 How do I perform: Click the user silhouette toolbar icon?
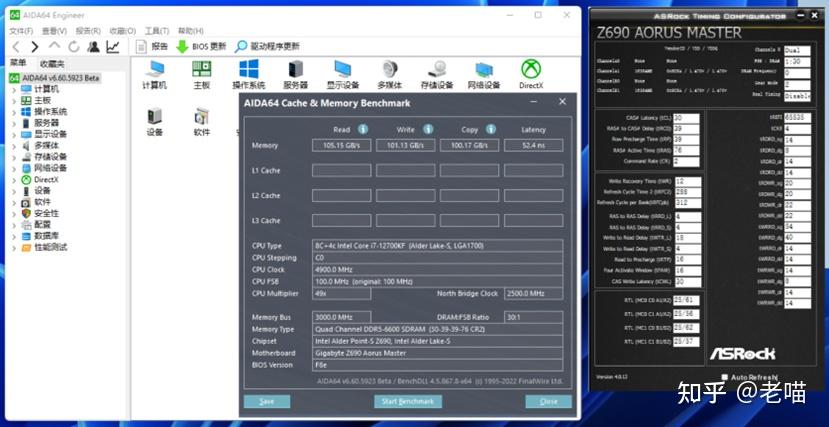(x=93, y=47)
